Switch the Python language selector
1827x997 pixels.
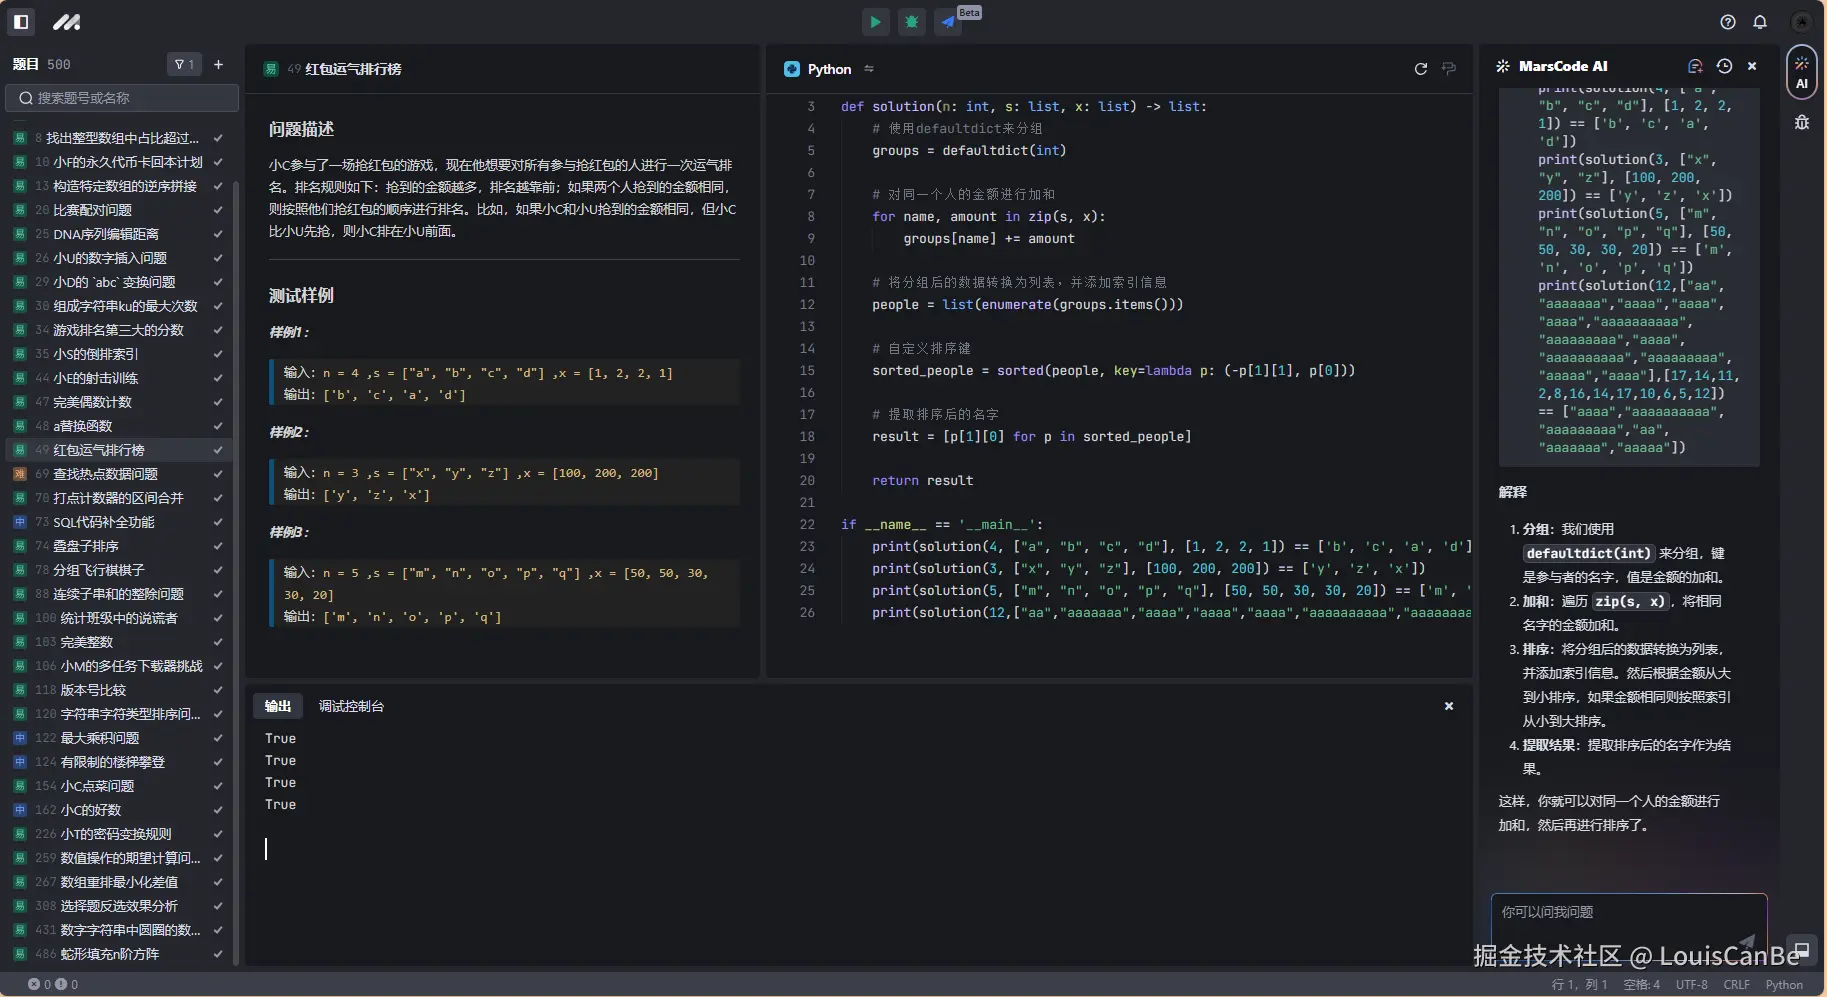(829, 69)
